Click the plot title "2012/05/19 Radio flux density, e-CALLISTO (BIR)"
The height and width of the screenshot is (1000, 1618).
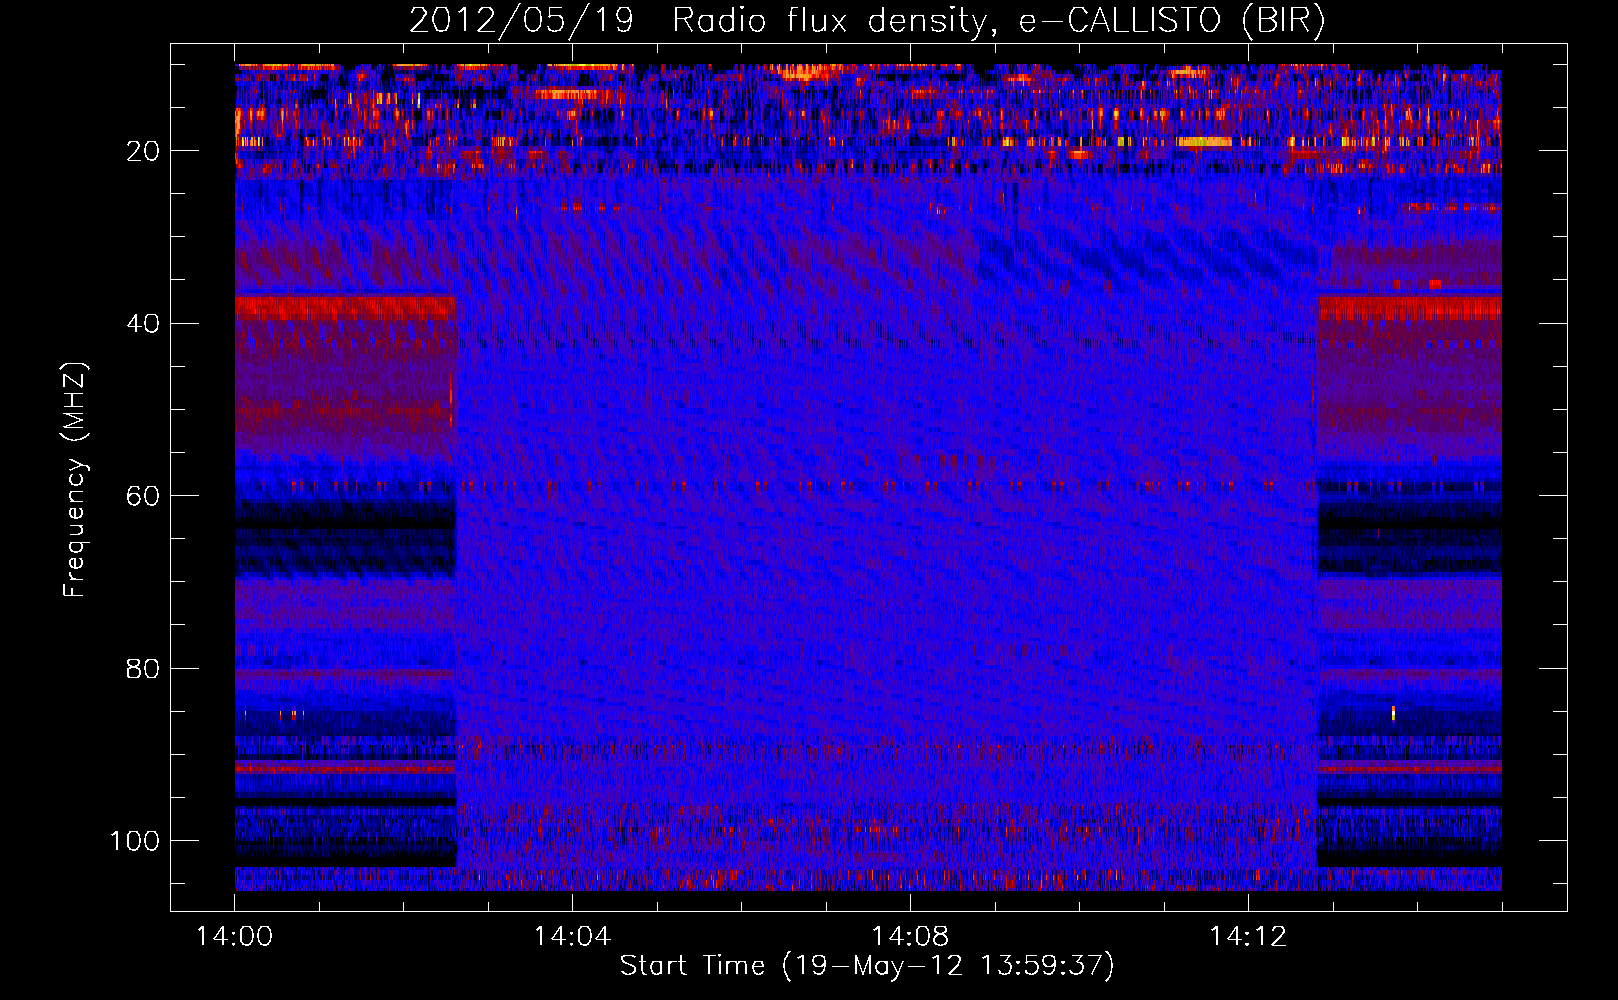point(867,20)
